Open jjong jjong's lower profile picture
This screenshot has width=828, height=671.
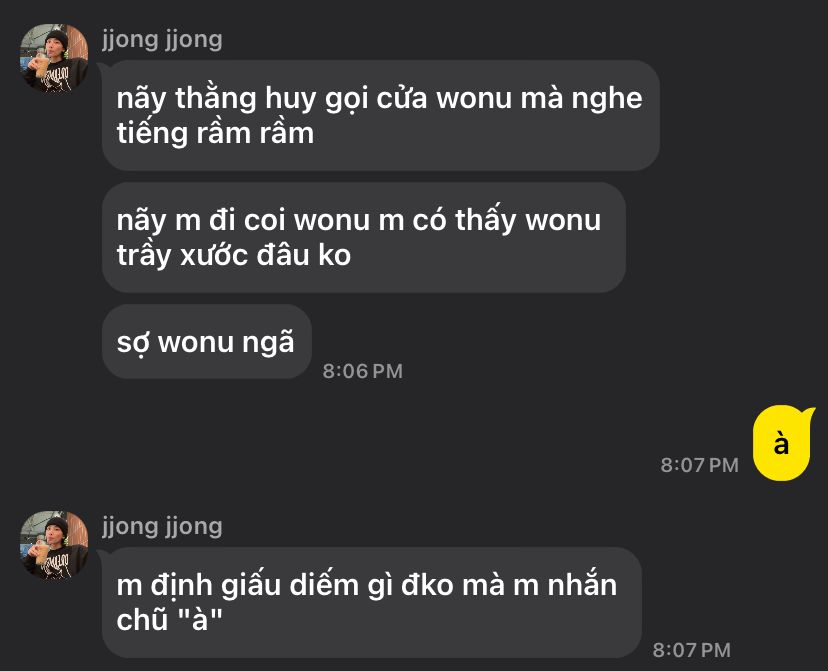pos(54,545)
